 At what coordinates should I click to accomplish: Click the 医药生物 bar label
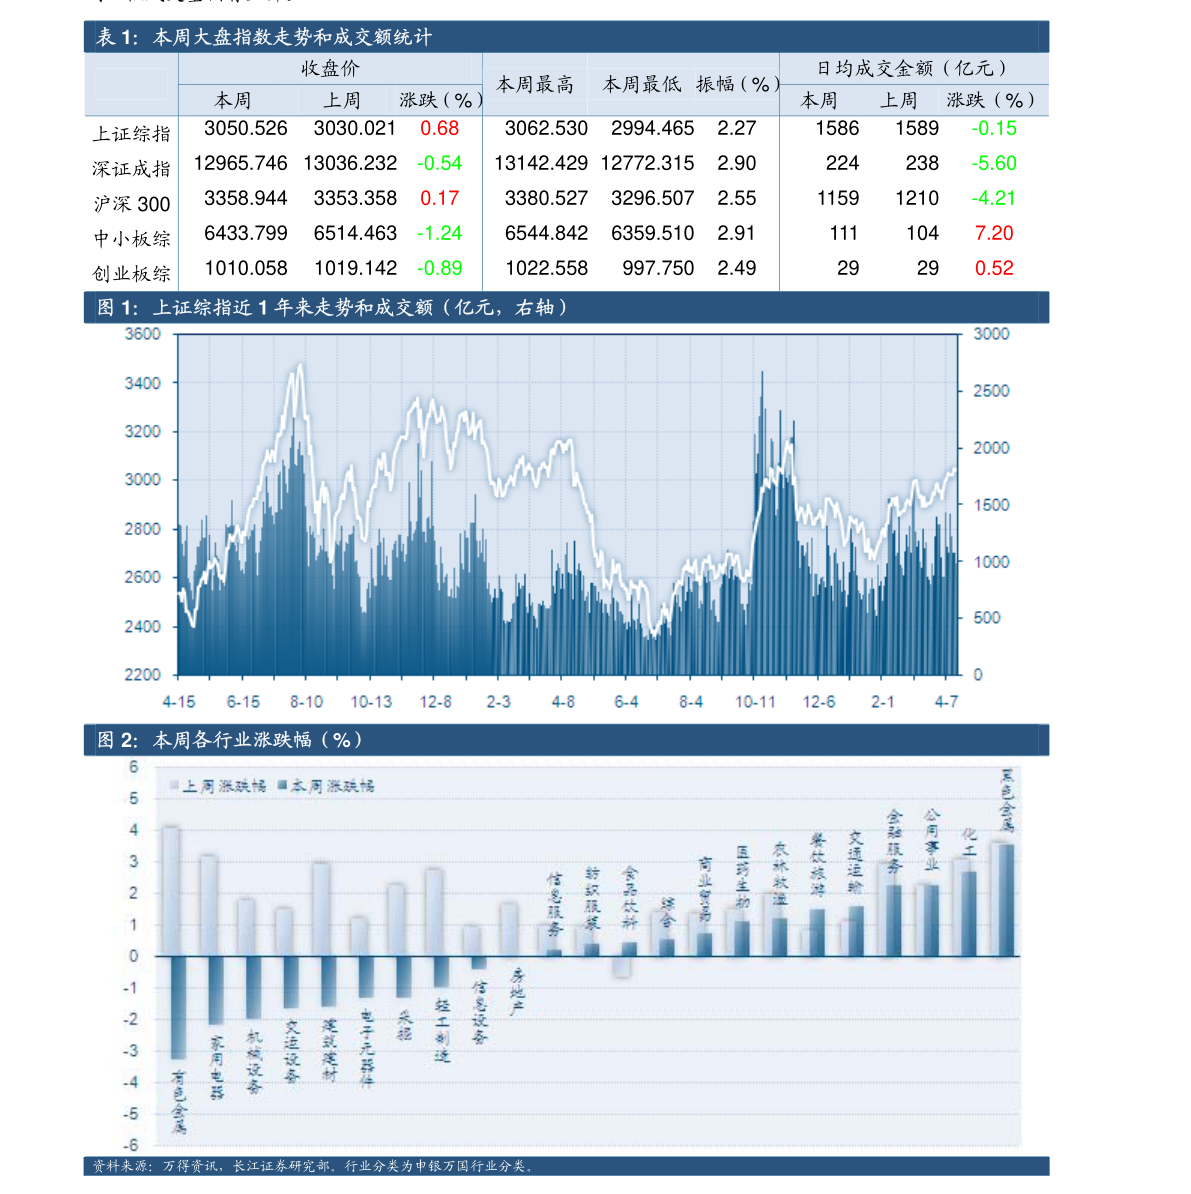[x=742, y=876]
